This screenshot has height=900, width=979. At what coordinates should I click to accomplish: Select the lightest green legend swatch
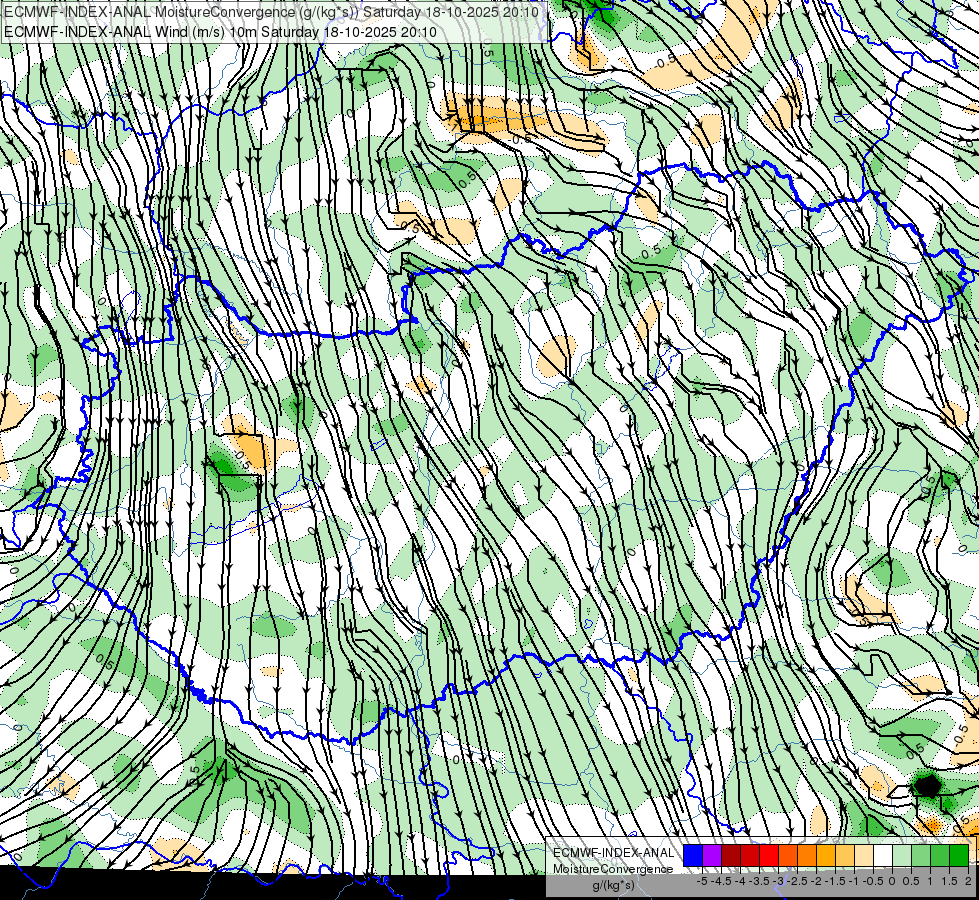902,855
